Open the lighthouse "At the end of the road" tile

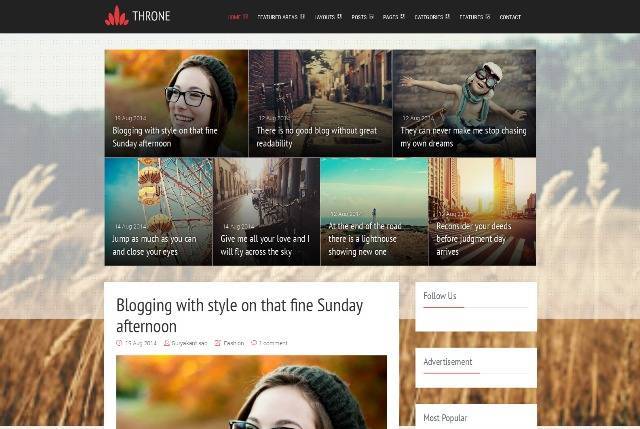point(374,212)
